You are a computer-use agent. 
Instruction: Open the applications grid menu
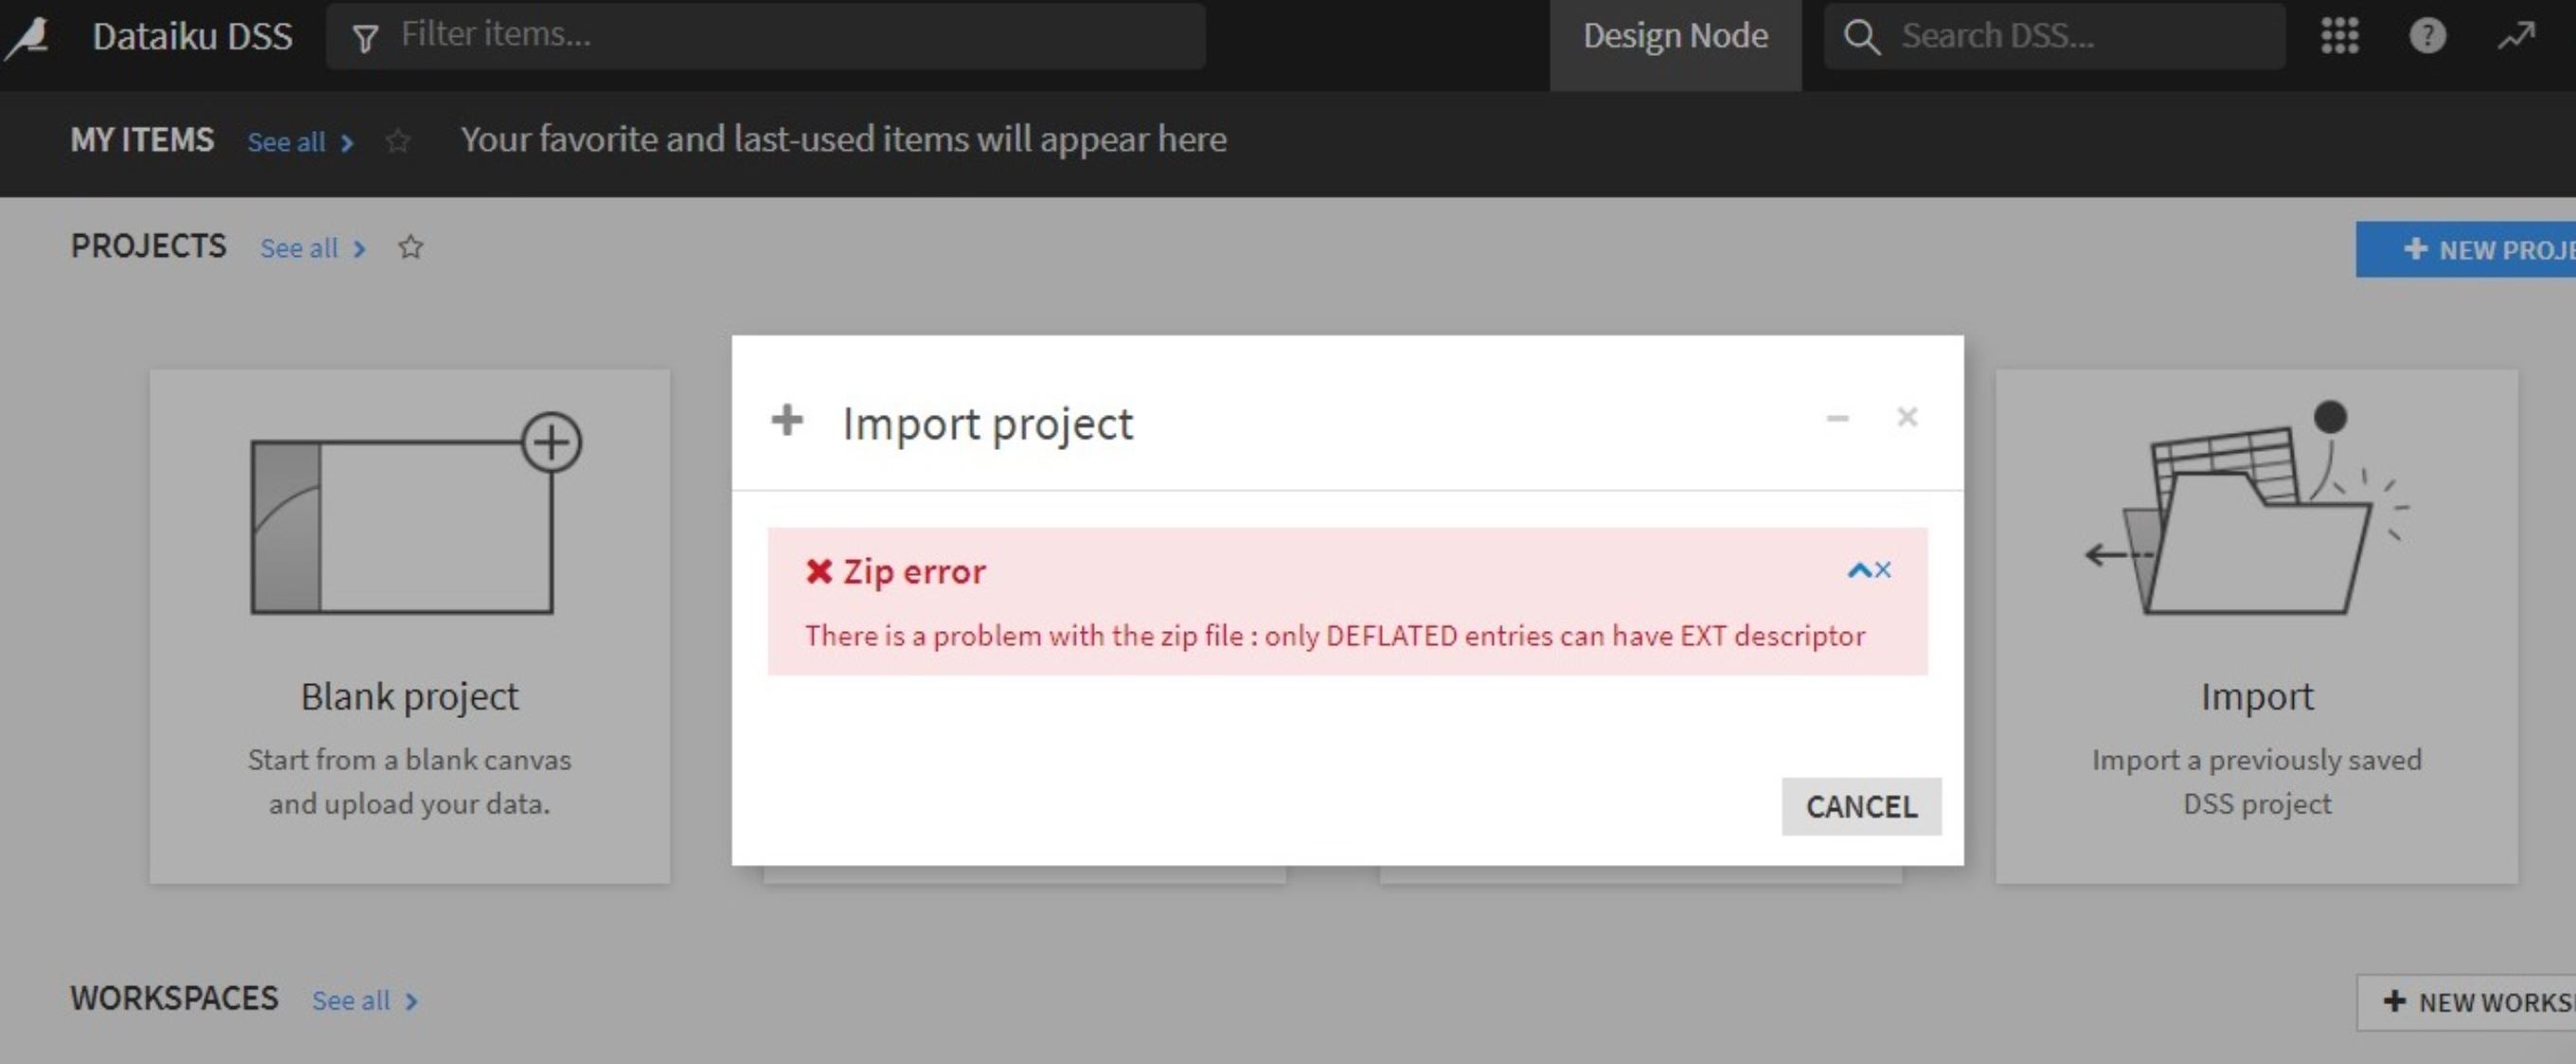click(x=2339, y=36)
